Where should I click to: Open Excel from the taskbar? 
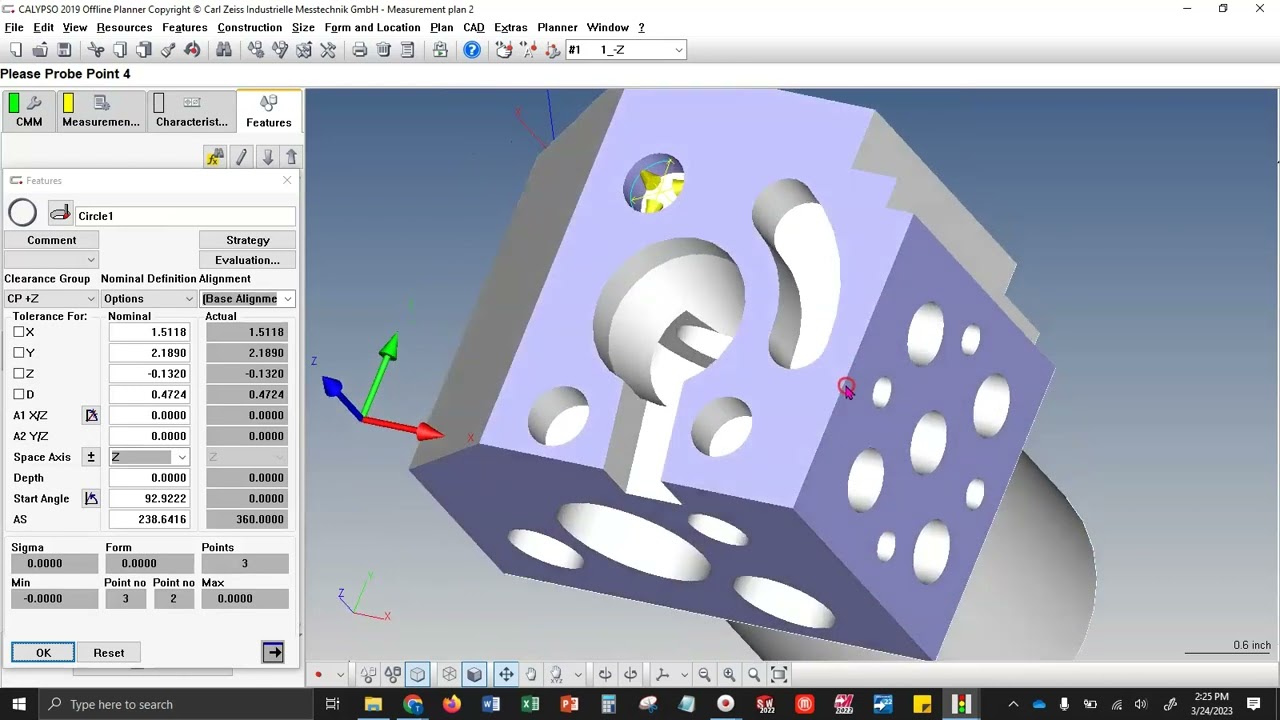click(x=530, y=705)
